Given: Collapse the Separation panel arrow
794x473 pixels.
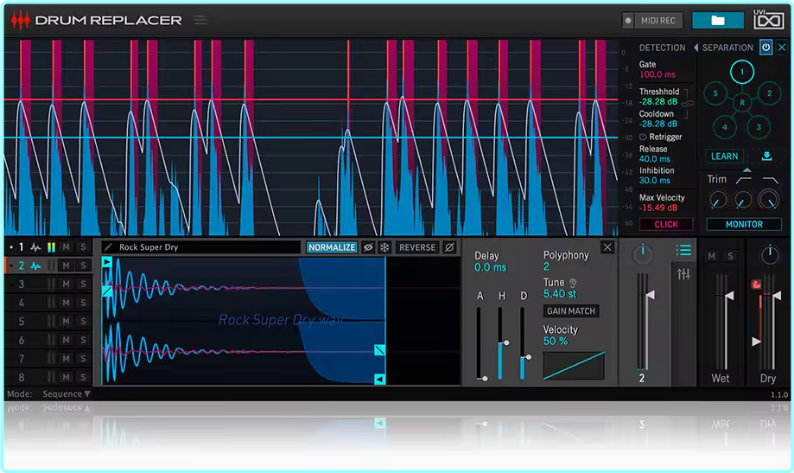Looking at the screenshot, I should coord(696,47).
